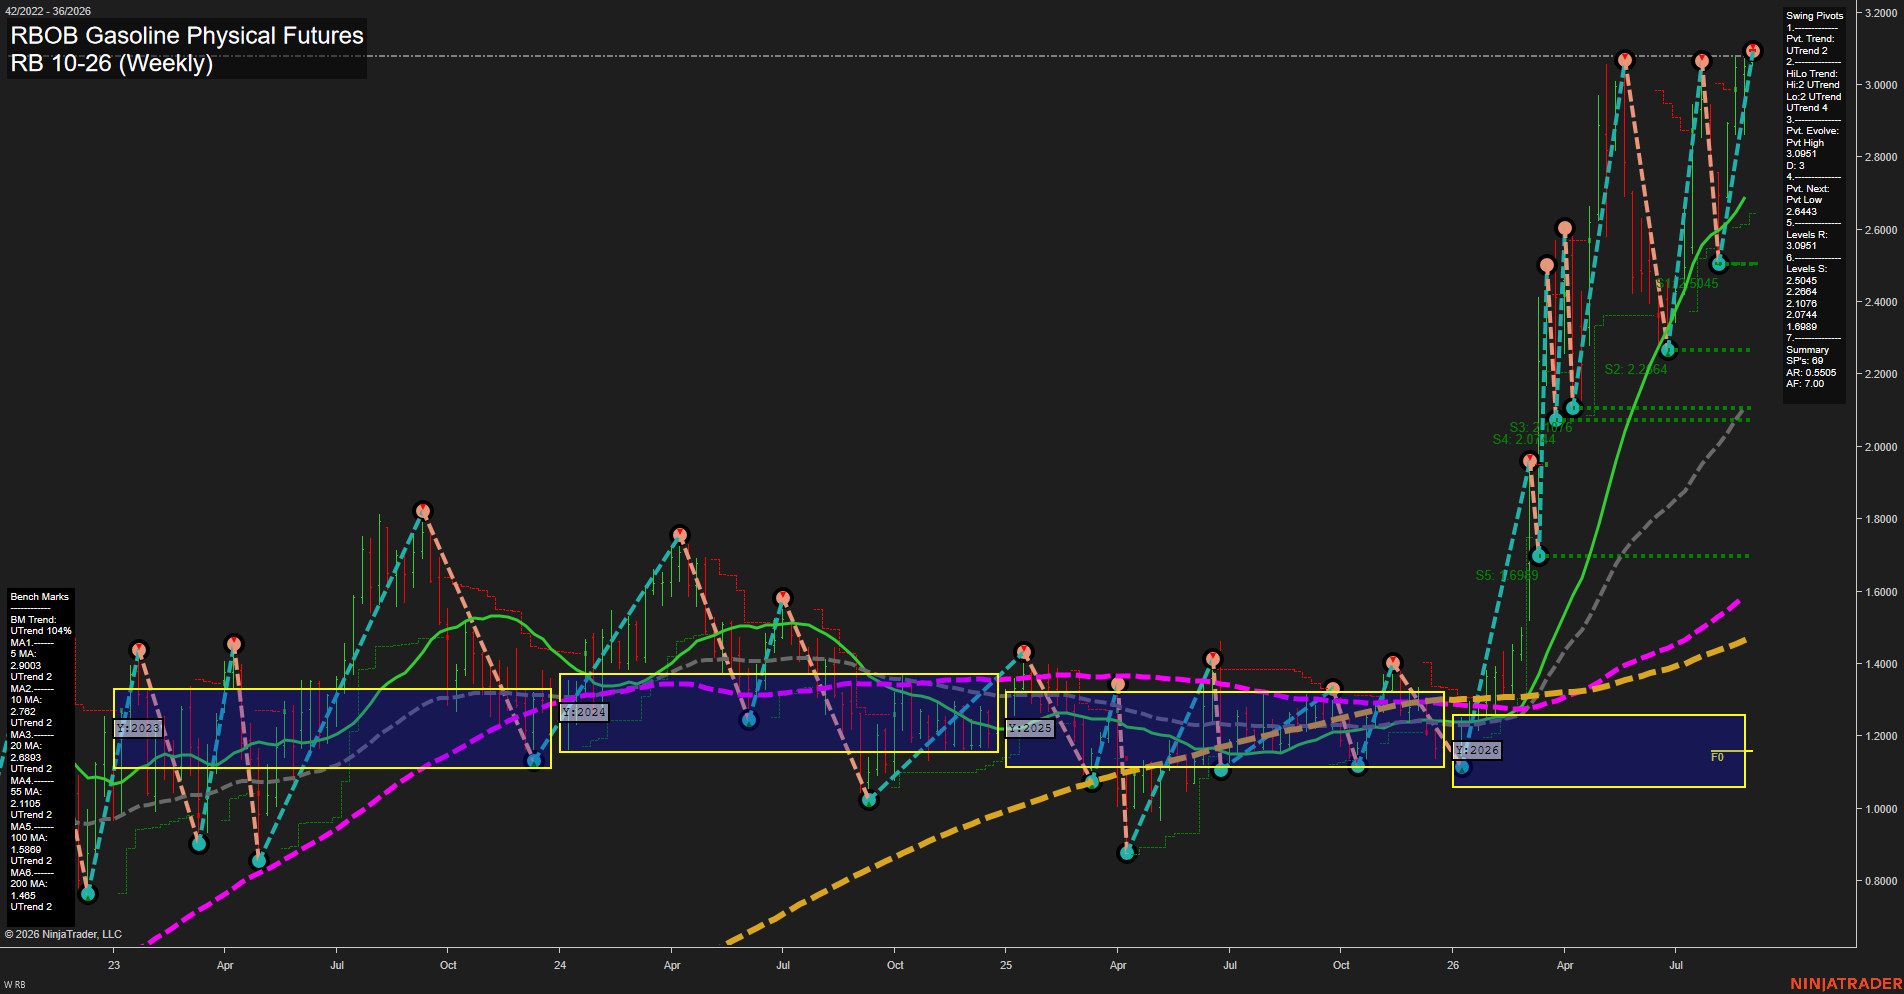Click the S3: 2.1076 support label
This screenshot has width=1904, height=994.
1541,427
